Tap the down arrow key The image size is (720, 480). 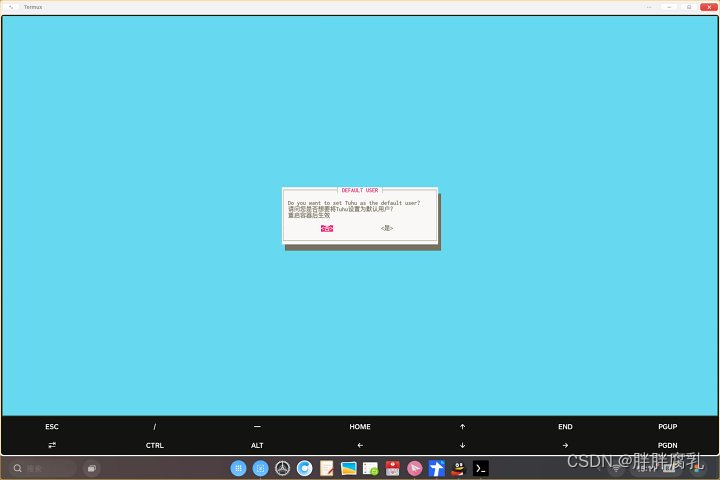462,446
